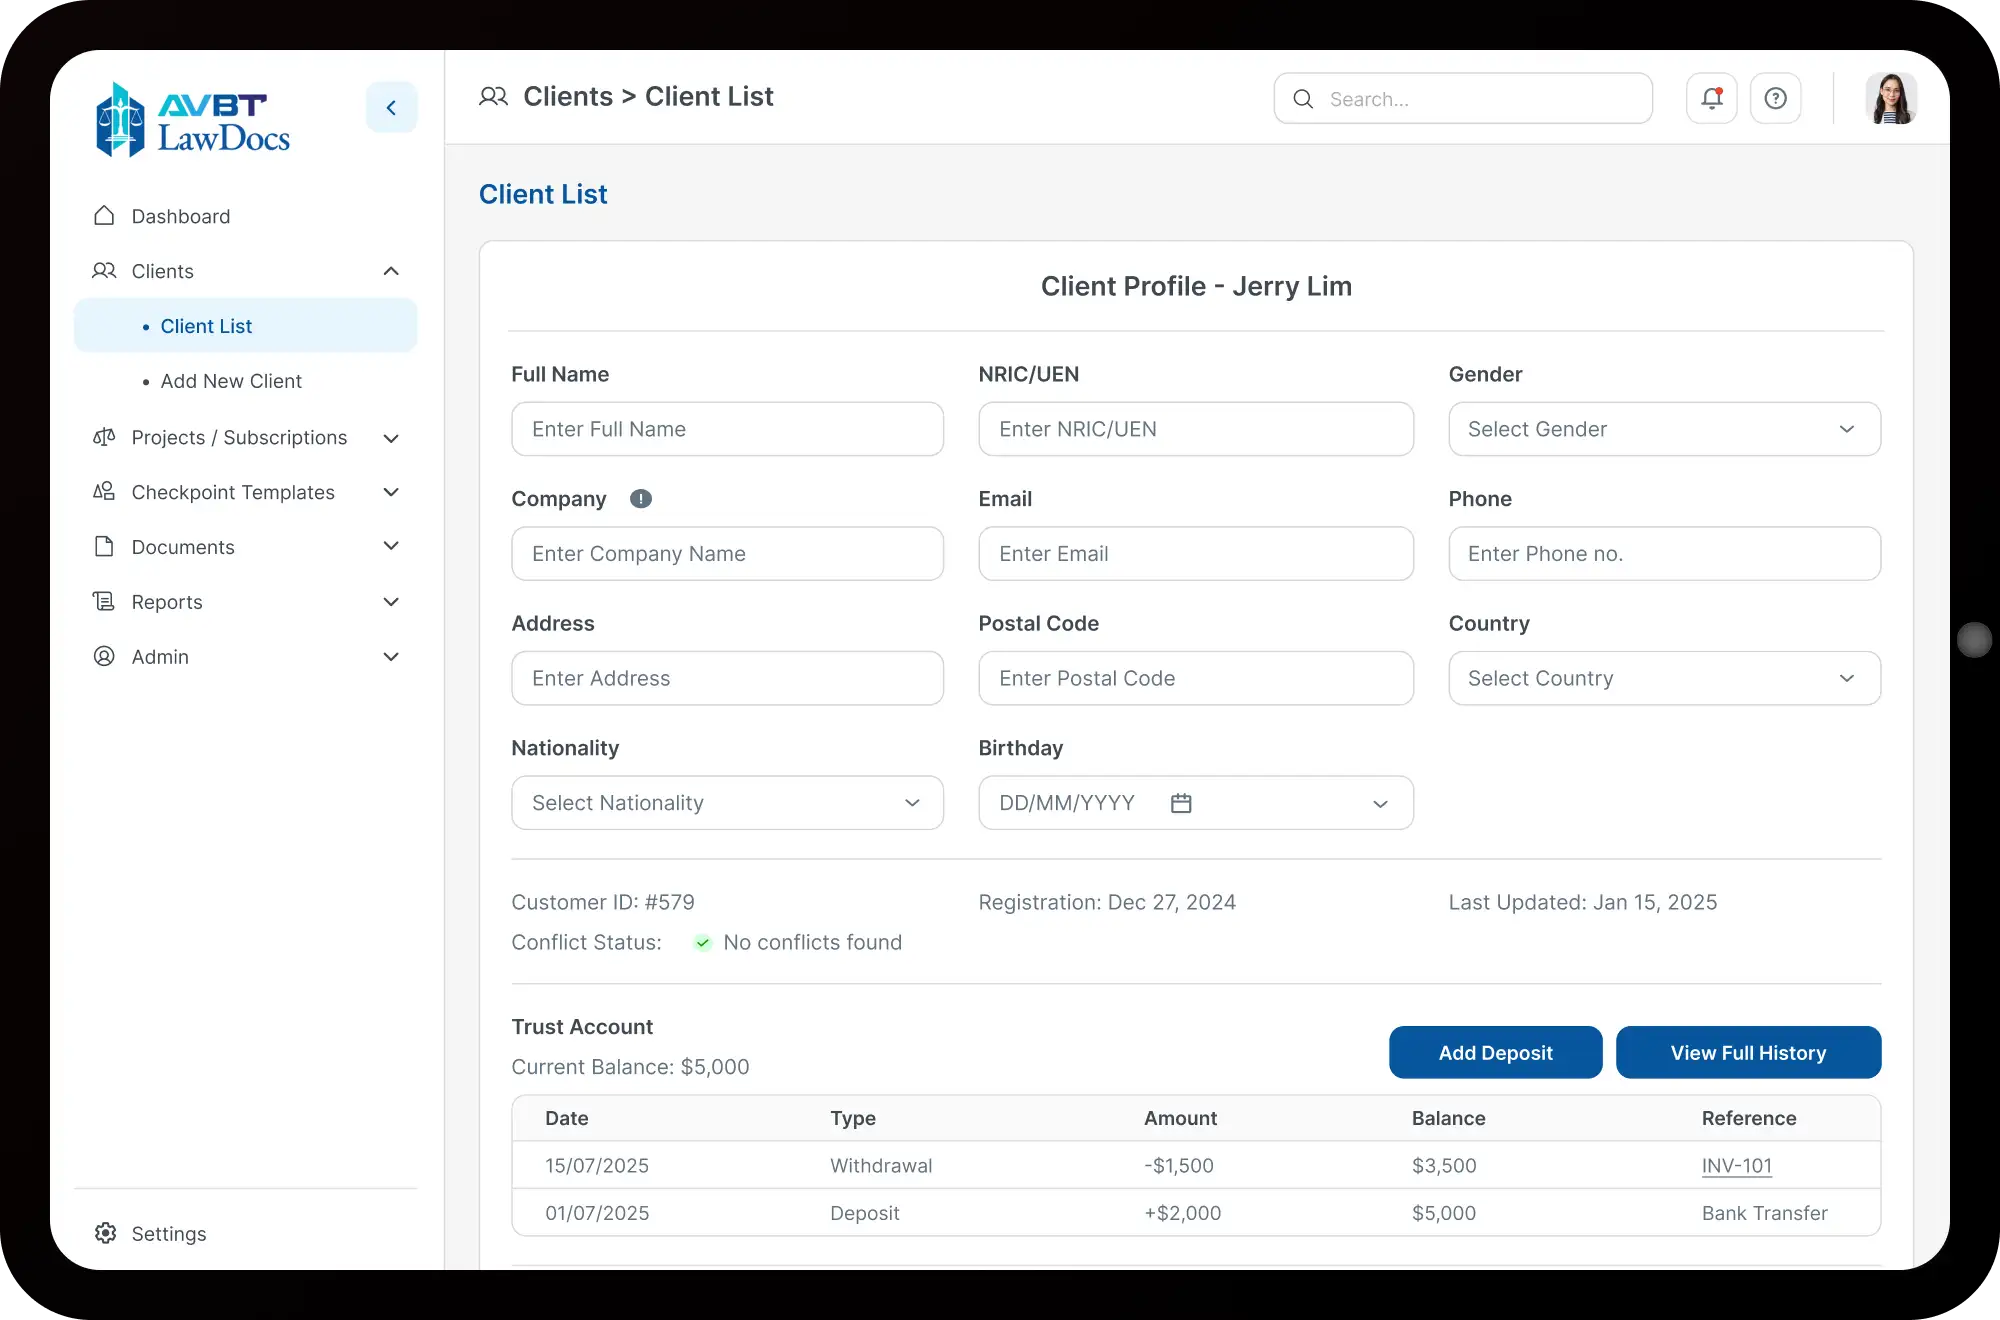
Task: Open the user profile avatar
Action: 1891,98
